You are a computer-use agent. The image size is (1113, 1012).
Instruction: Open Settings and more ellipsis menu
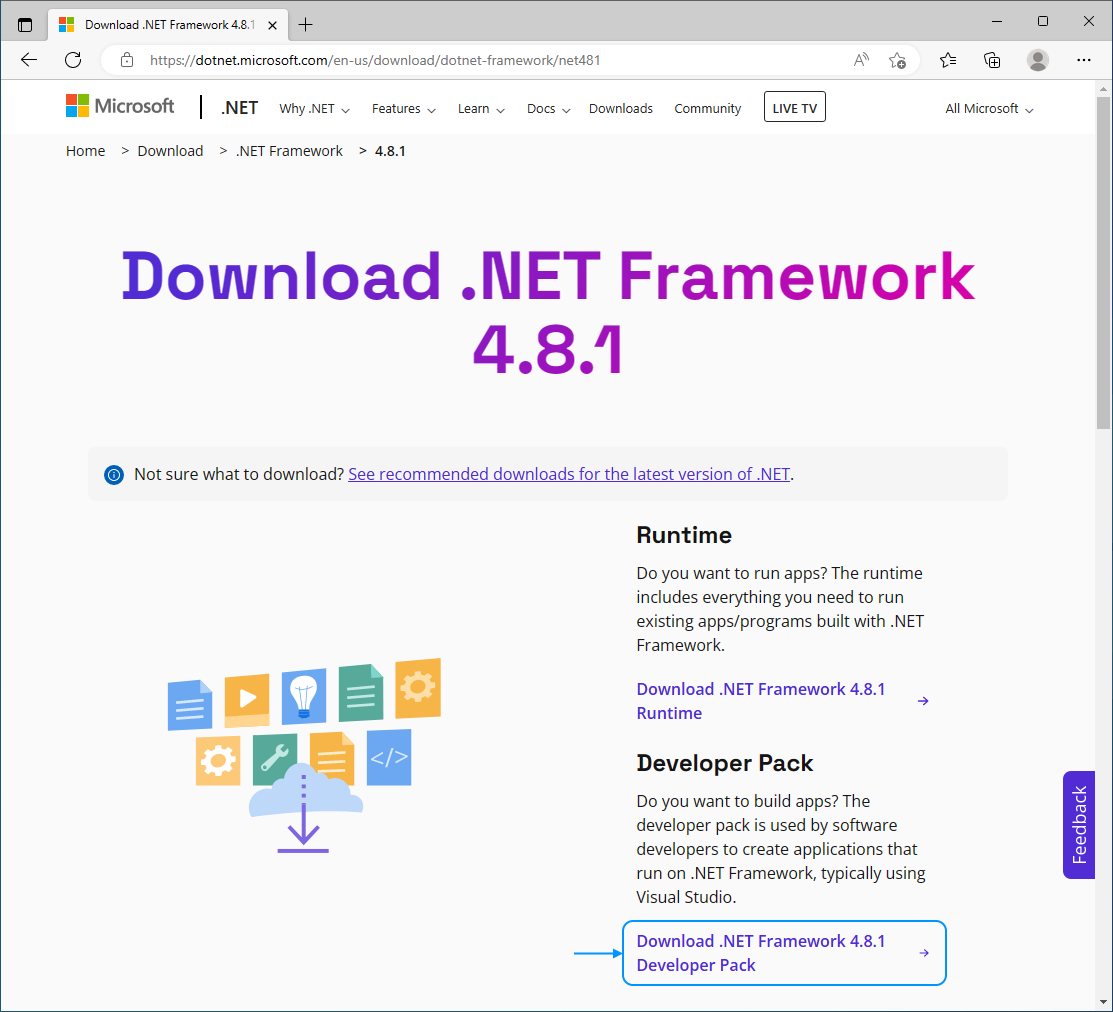1083,60
